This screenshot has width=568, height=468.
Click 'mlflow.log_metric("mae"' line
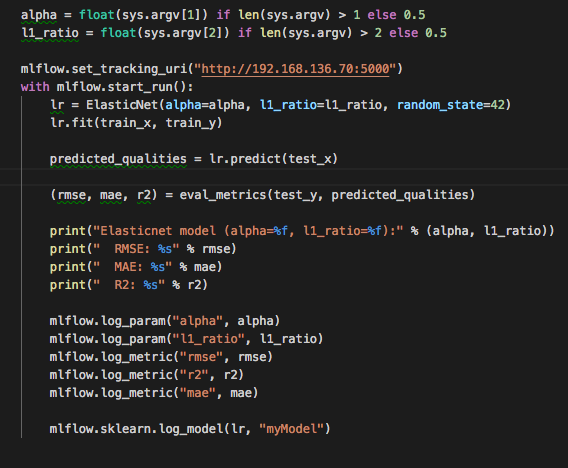(154, 393)
